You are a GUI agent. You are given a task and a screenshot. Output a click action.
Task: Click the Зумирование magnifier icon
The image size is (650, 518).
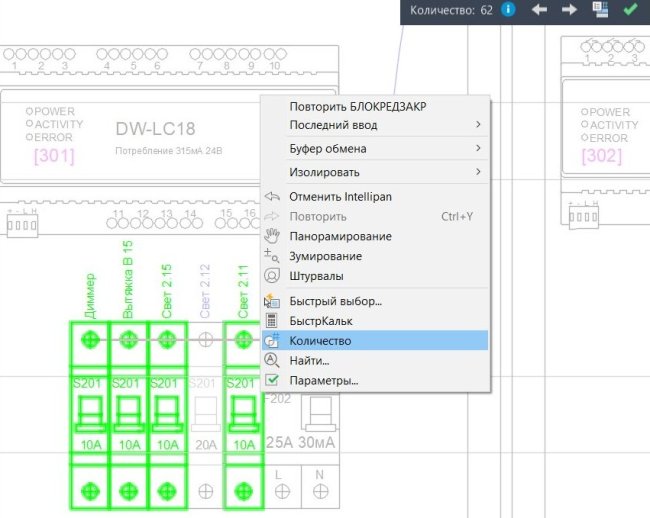tap(272, 257)
